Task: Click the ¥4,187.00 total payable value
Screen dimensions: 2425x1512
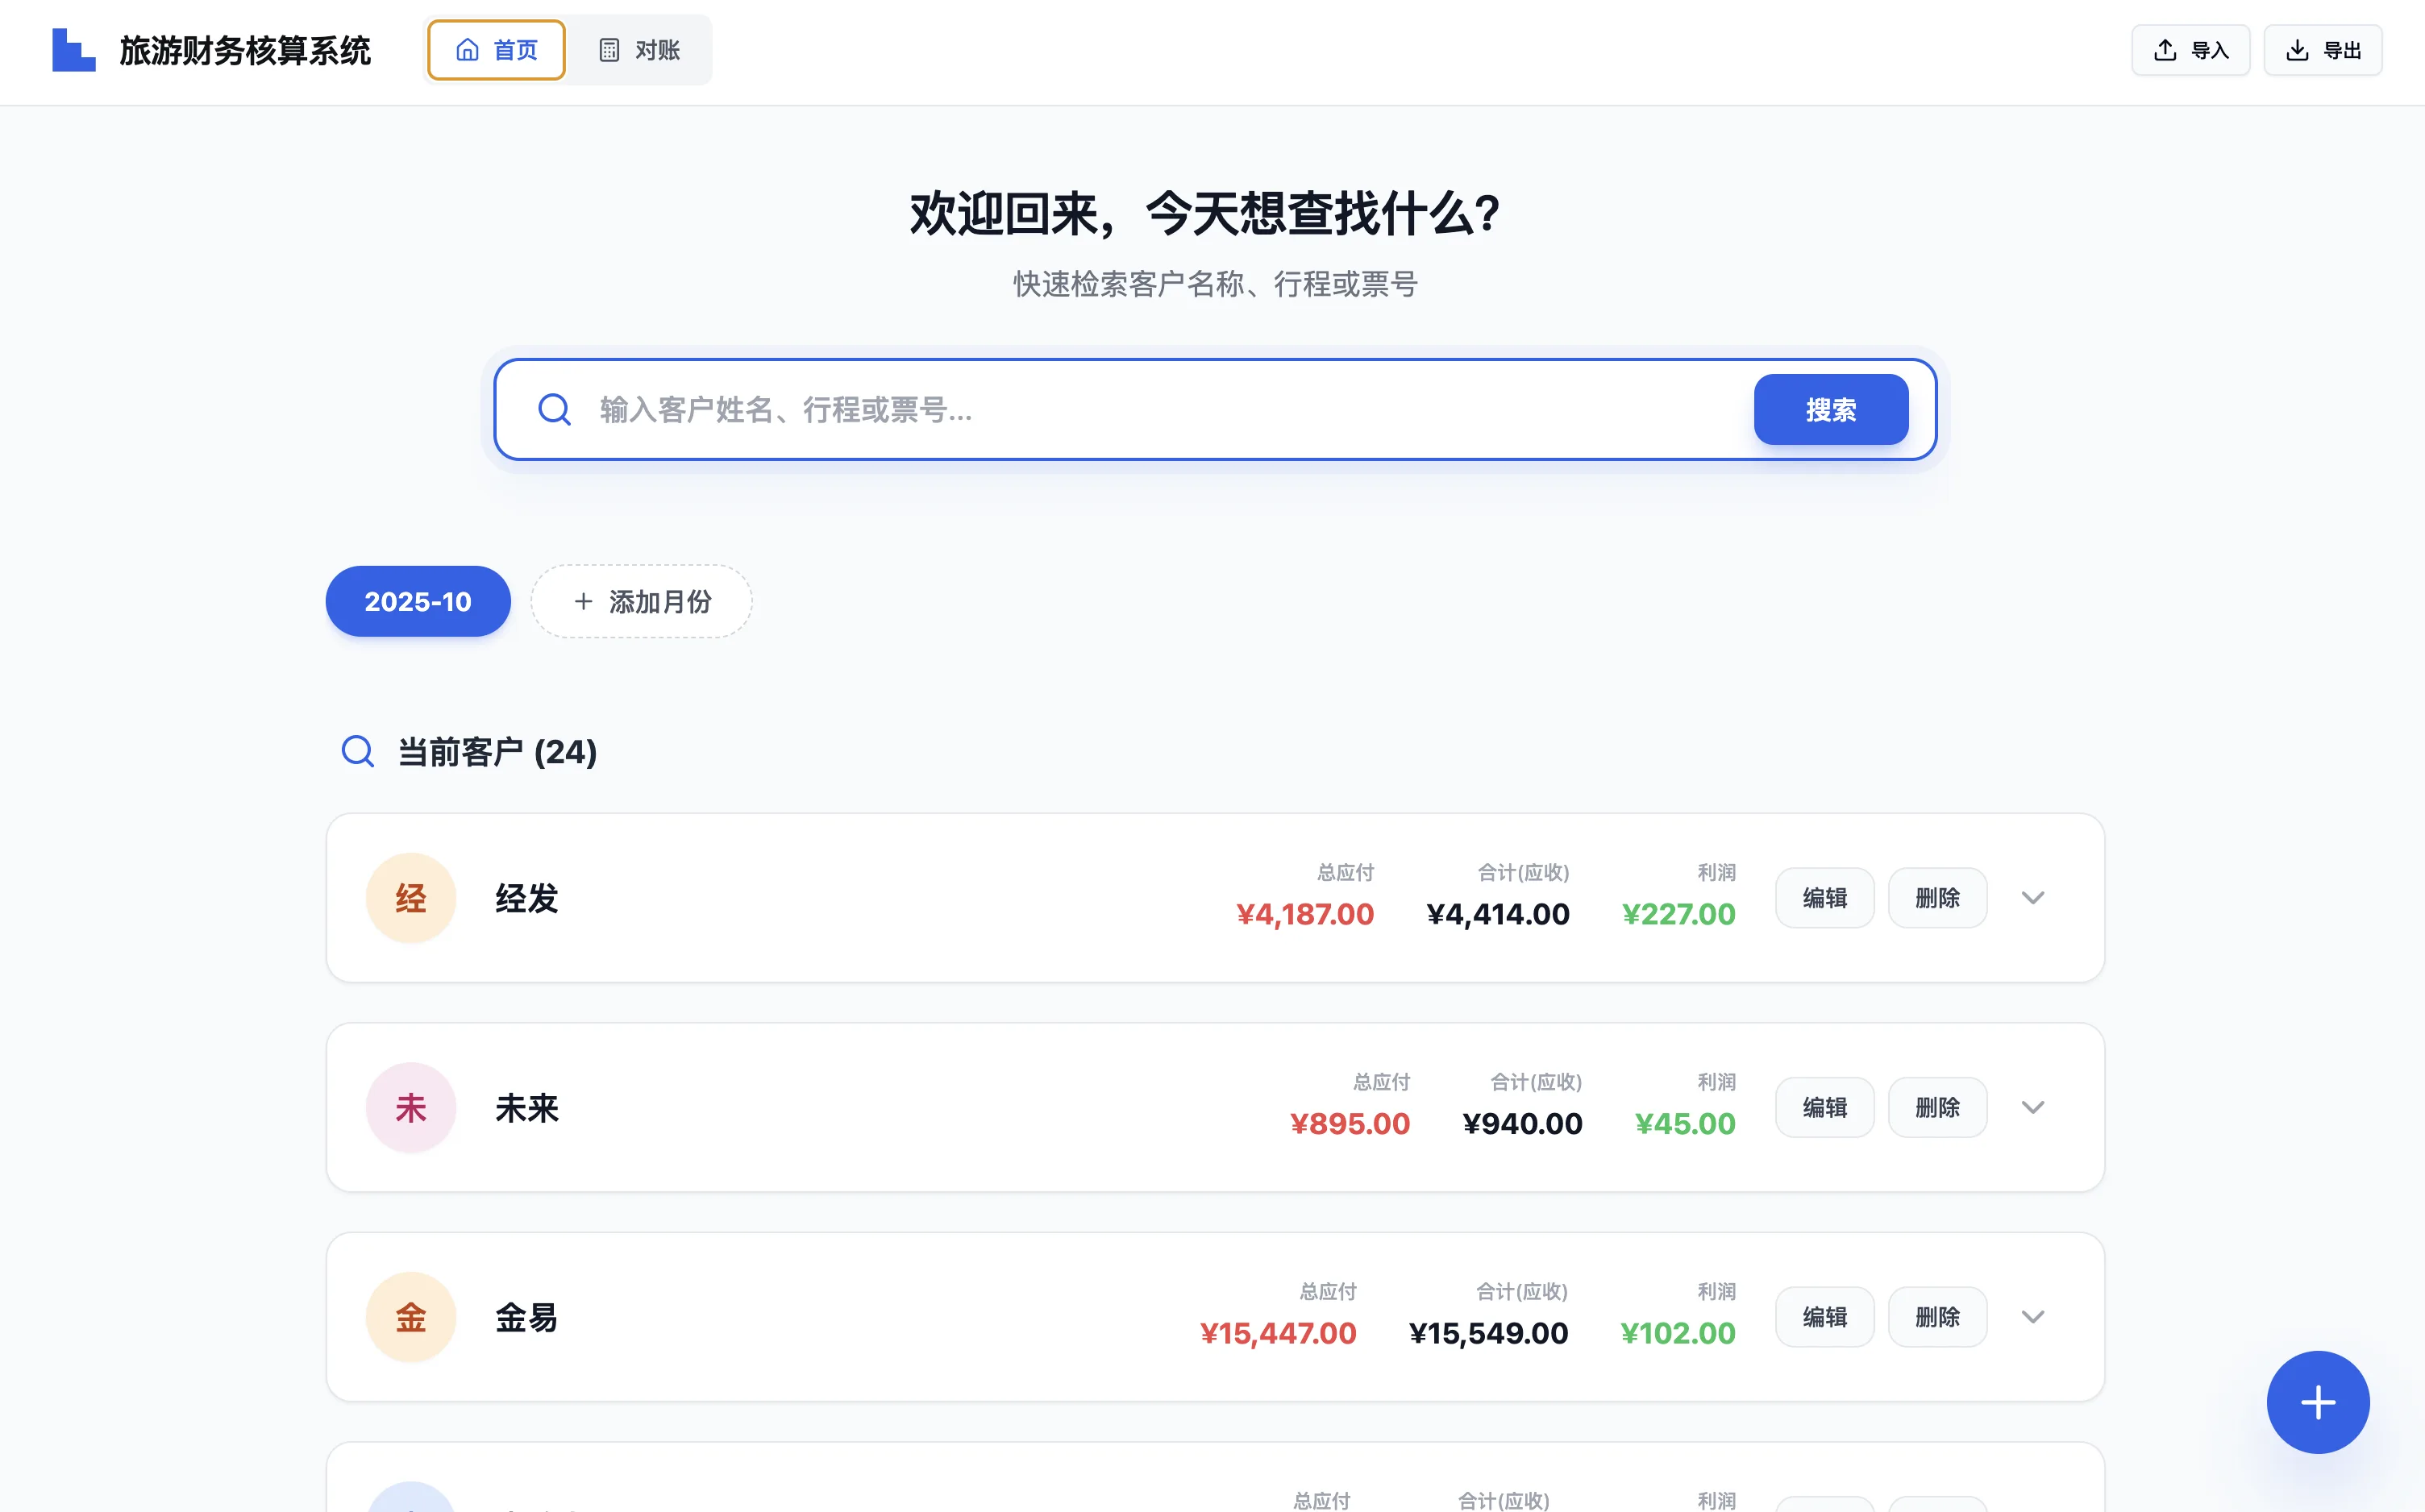Action: click(1305, 914)
